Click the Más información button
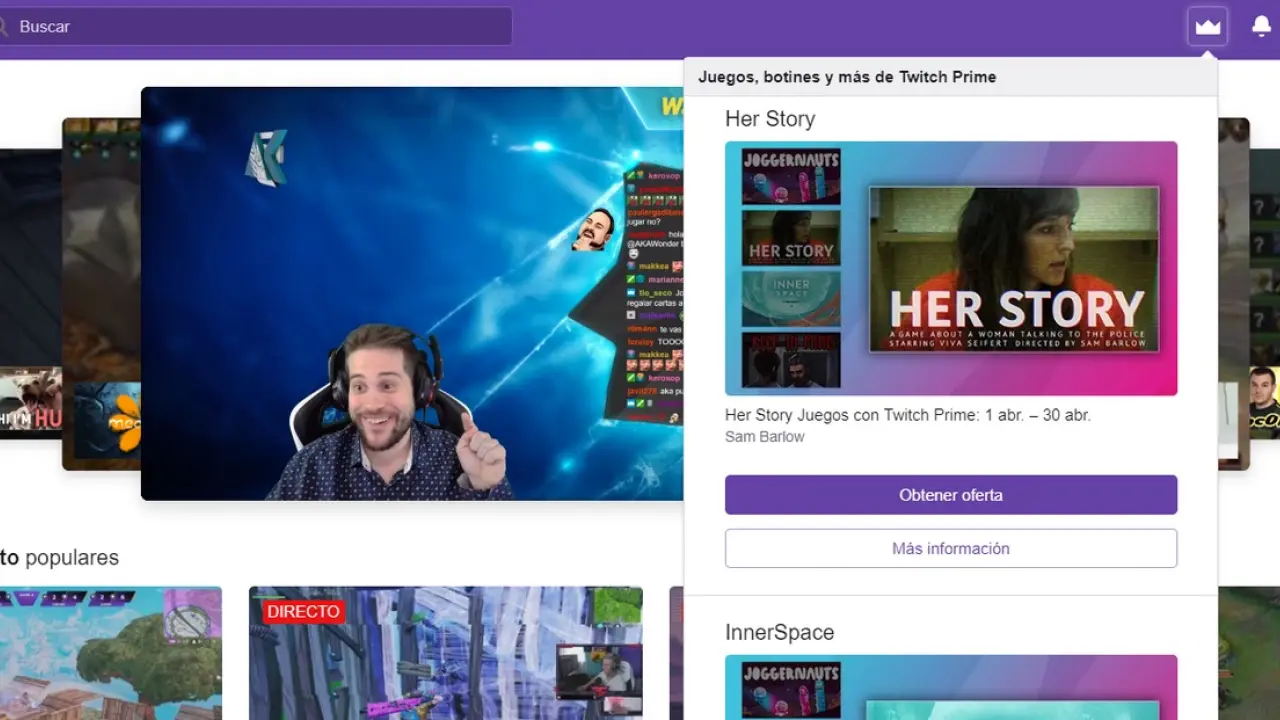Viewport: 1280px width, 720px height. (950, 548)
